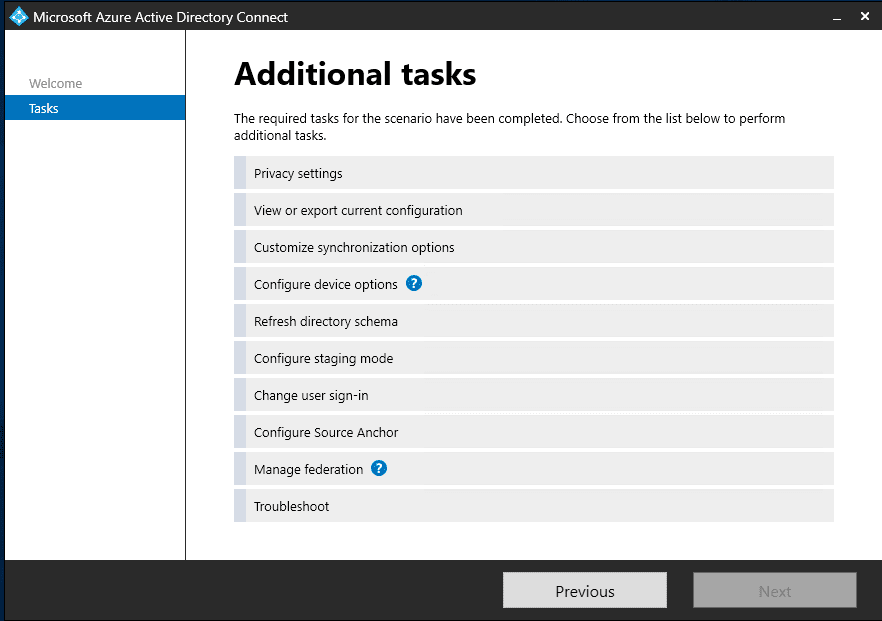
Task: Select the Change user sign-in task
Action: coord(534,395)
